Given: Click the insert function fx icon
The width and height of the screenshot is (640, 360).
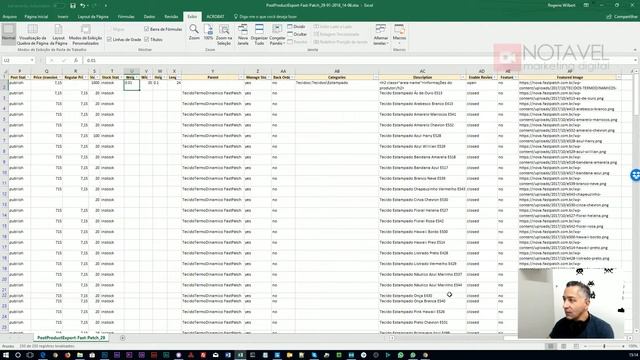Looking at the screenshot, I should tap(76, 60).
